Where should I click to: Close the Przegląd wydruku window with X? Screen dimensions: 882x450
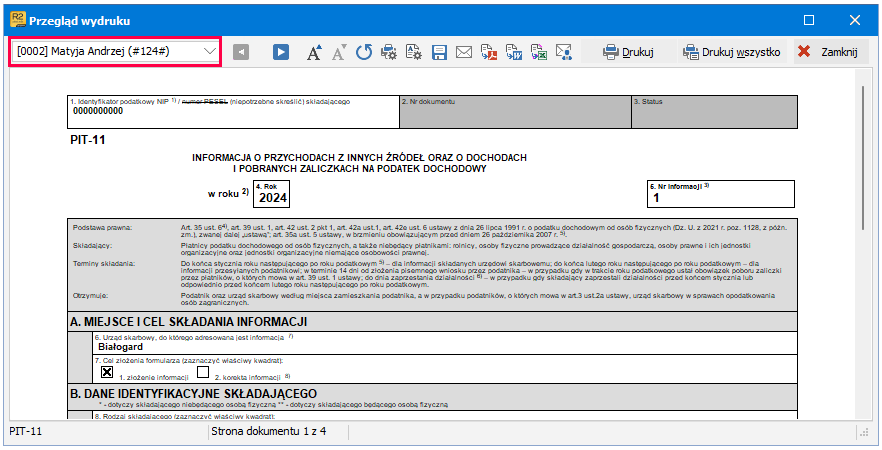tap(854, 20)
